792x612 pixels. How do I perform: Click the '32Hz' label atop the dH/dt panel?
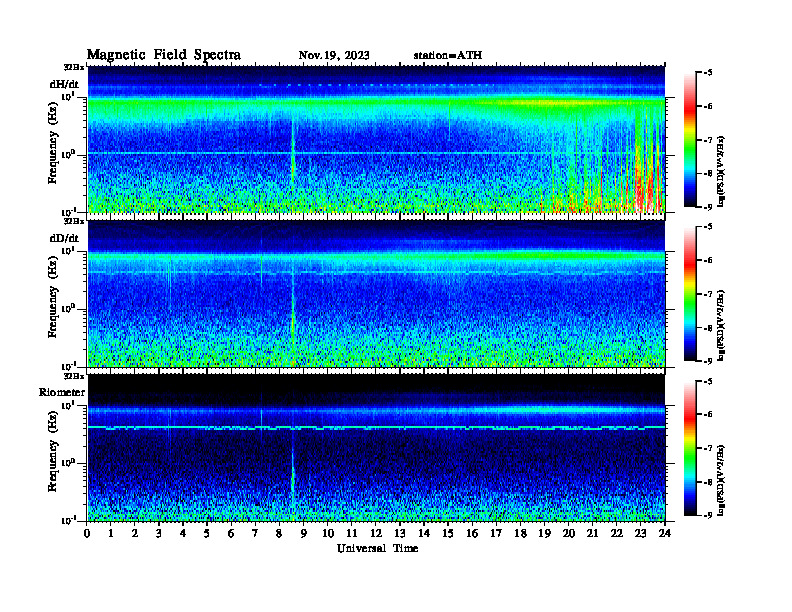click(73, 67)
